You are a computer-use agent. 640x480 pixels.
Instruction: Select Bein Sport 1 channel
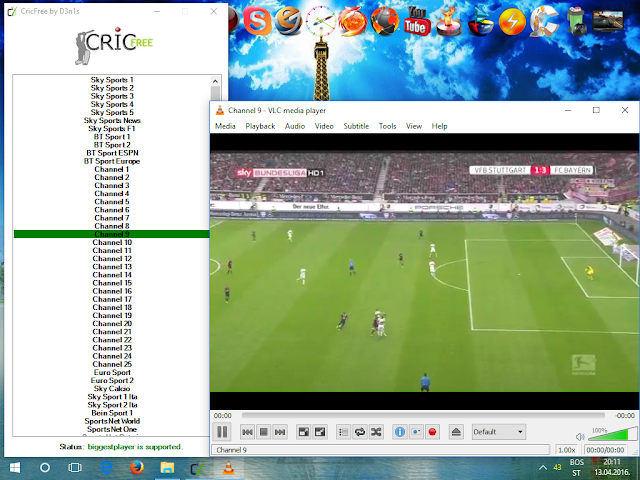point(112,413)
